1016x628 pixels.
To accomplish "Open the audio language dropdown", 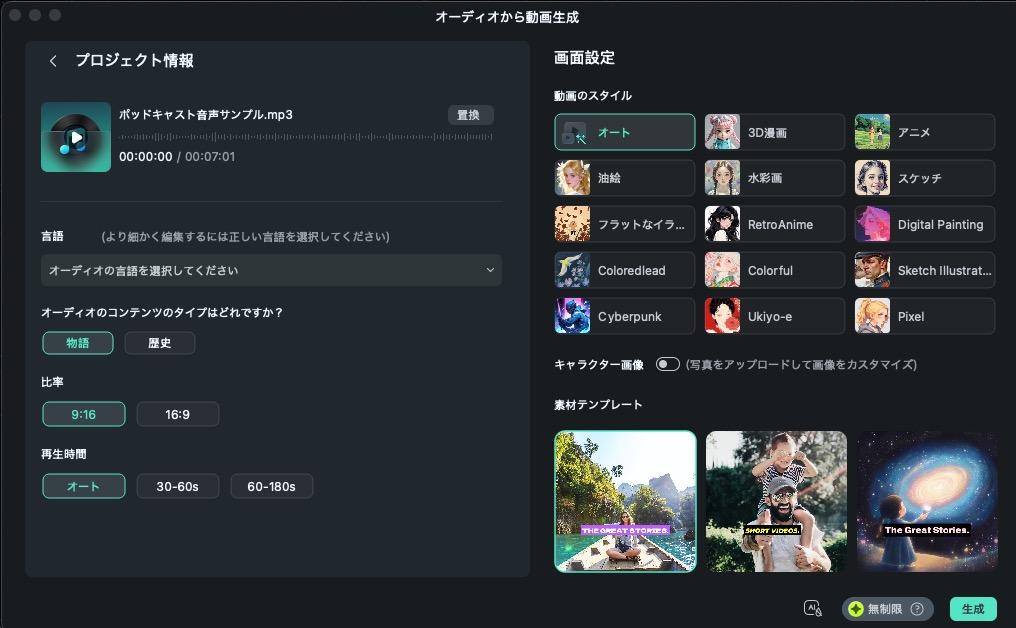I will (270, 270).
